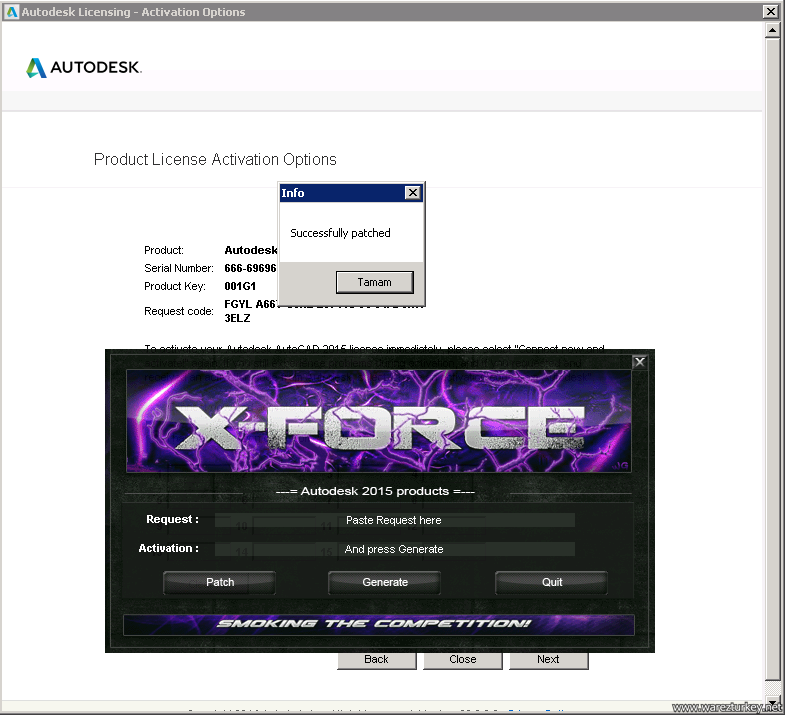Click the Next button
Image resolution: width=785 pixels, height=715 pixels.
click(x=548, y=660)
